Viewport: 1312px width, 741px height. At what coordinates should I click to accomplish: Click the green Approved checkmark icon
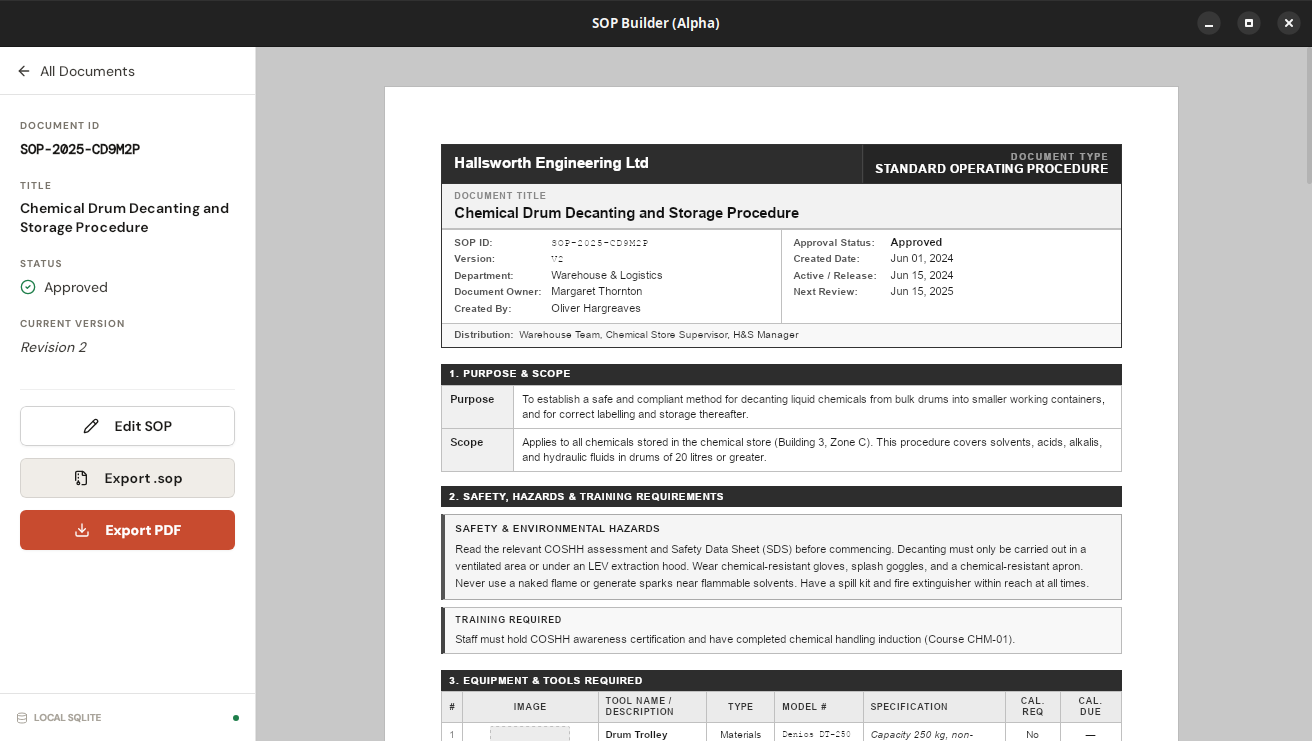click(28, 287)
